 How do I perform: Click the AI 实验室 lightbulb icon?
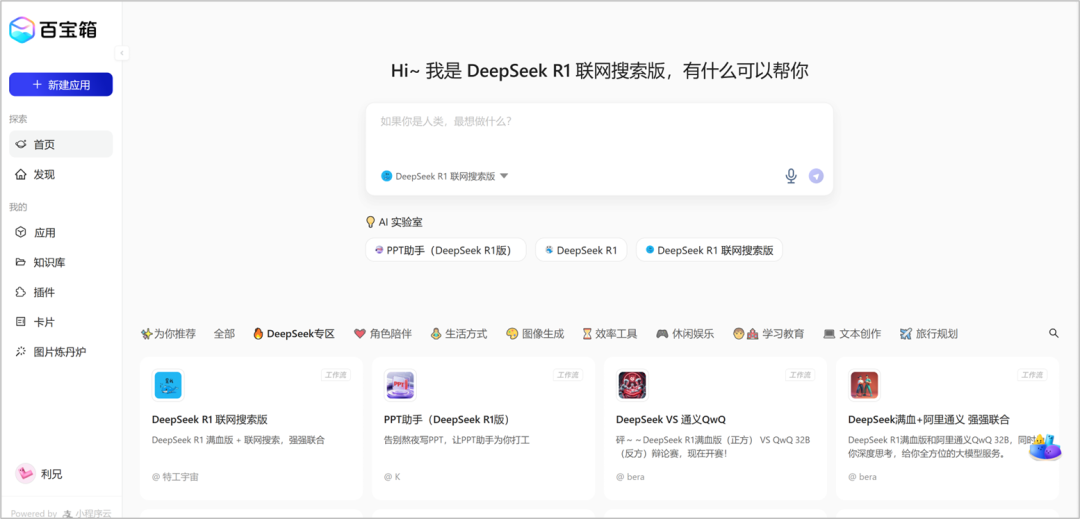pyautogui.click(x=371, y=222)
